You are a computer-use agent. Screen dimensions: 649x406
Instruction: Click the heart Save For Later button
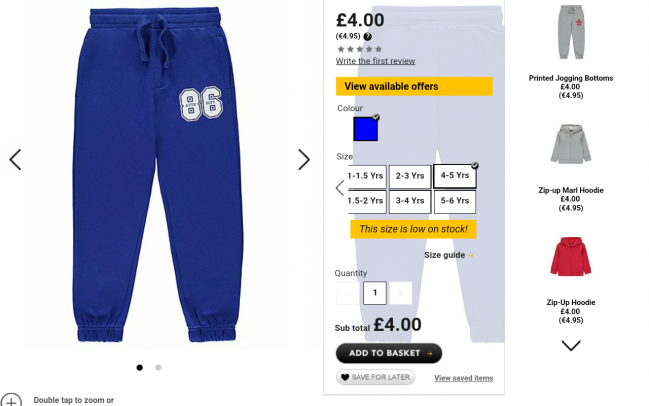[x=375, y=377]
